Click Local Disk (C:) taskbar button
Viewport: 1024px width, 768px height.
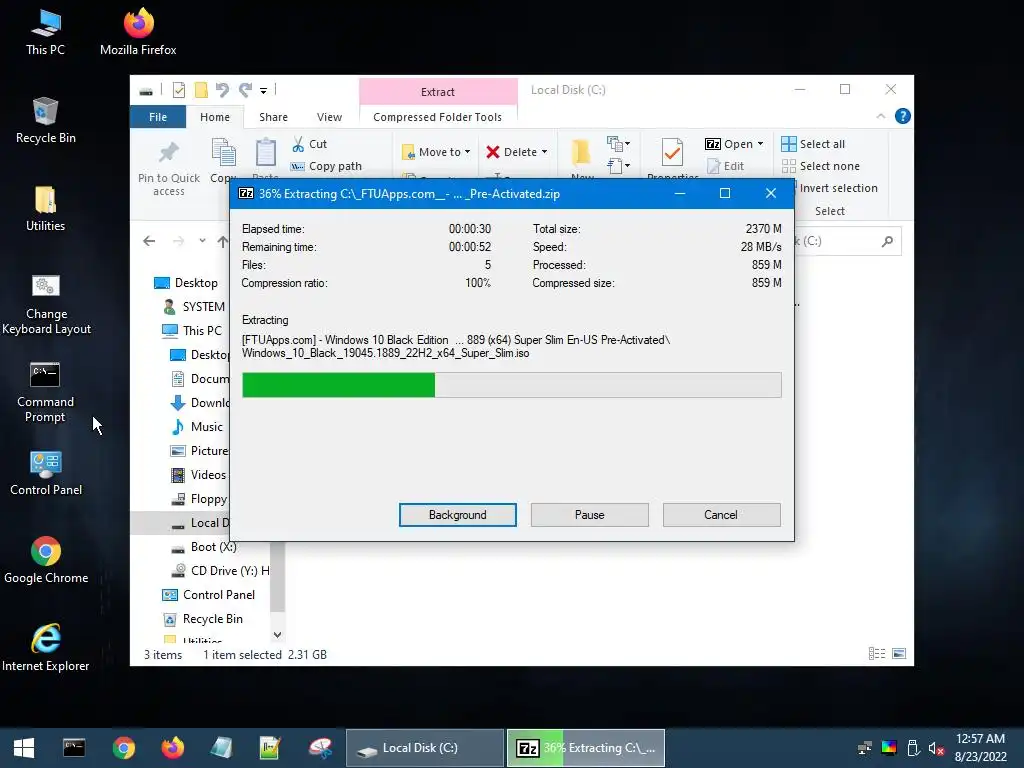pos(424,748)
